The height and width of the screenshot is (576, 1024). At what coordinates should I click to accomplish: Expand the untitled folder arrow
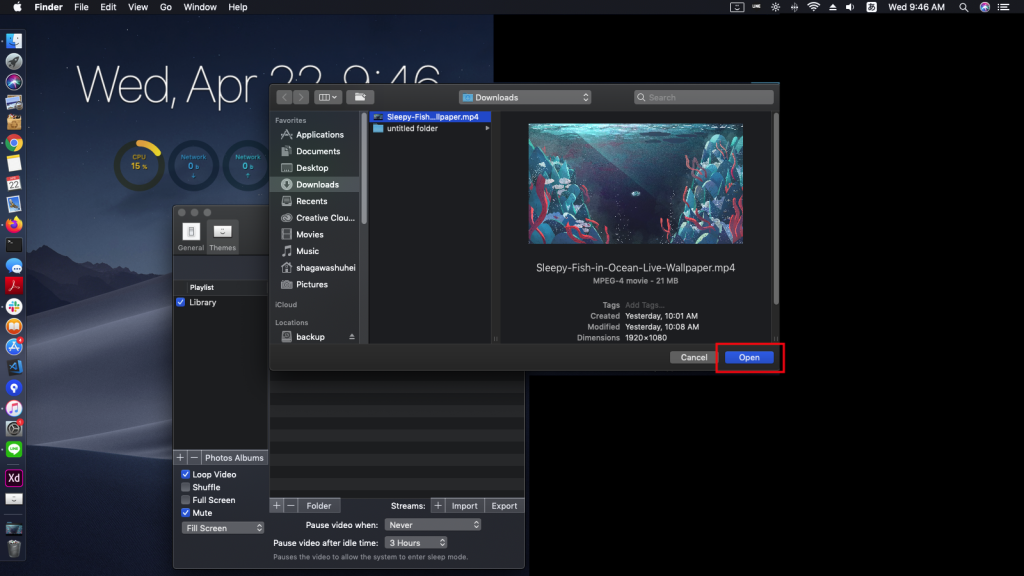tap(487, 129)
